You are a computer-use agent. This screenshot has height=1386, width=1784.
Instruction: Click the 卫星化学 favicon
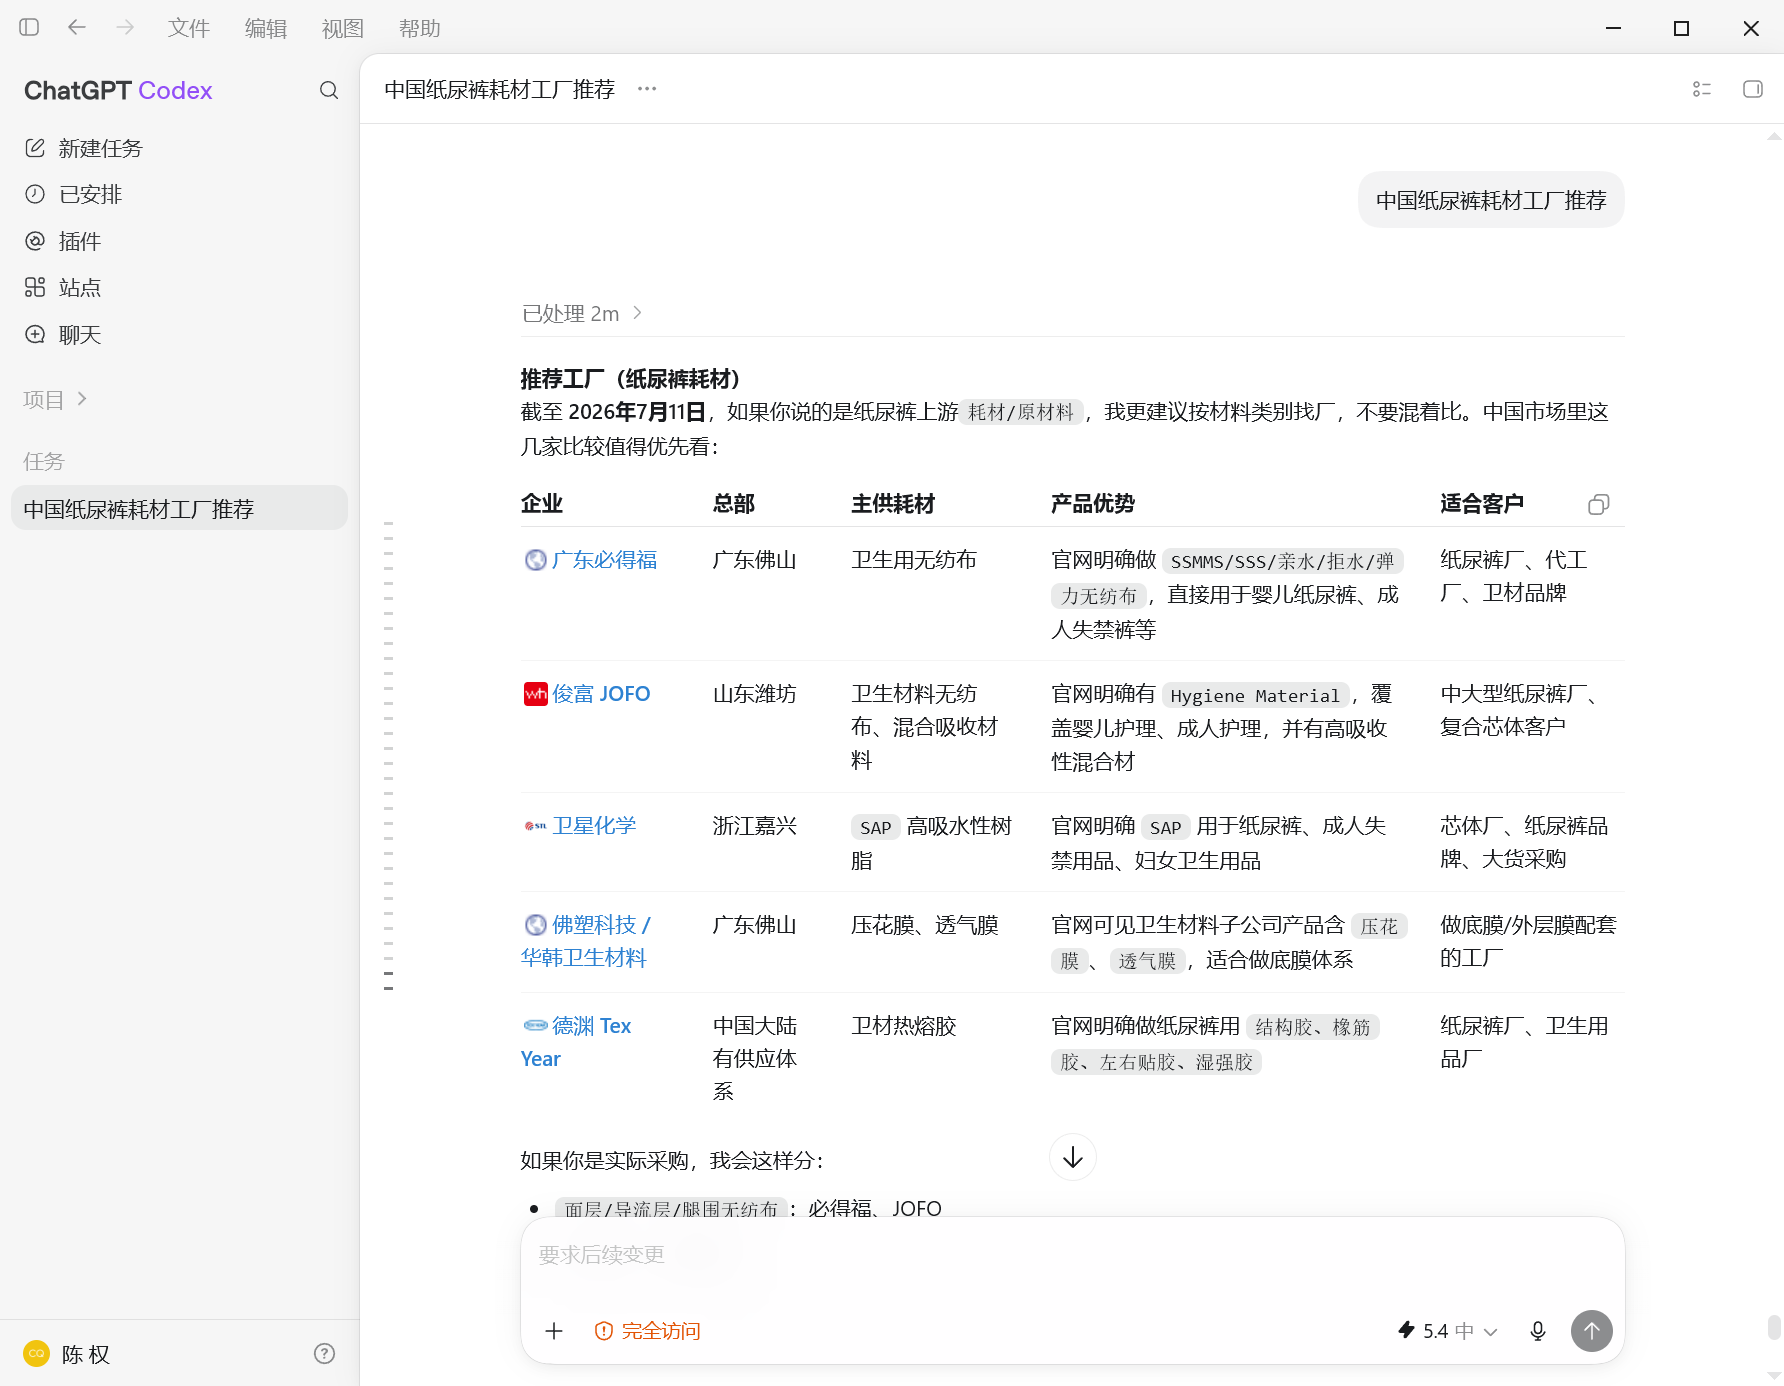point(536,826)
